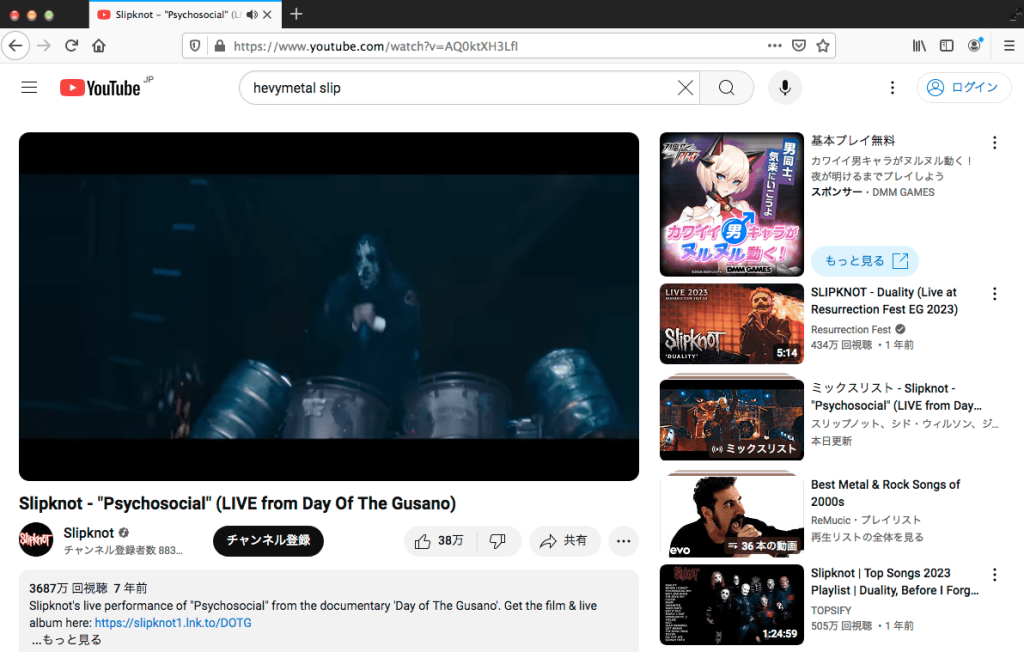Open the Slipknot channel name link
Screen dimensions: 1024x652
[89, 533]
